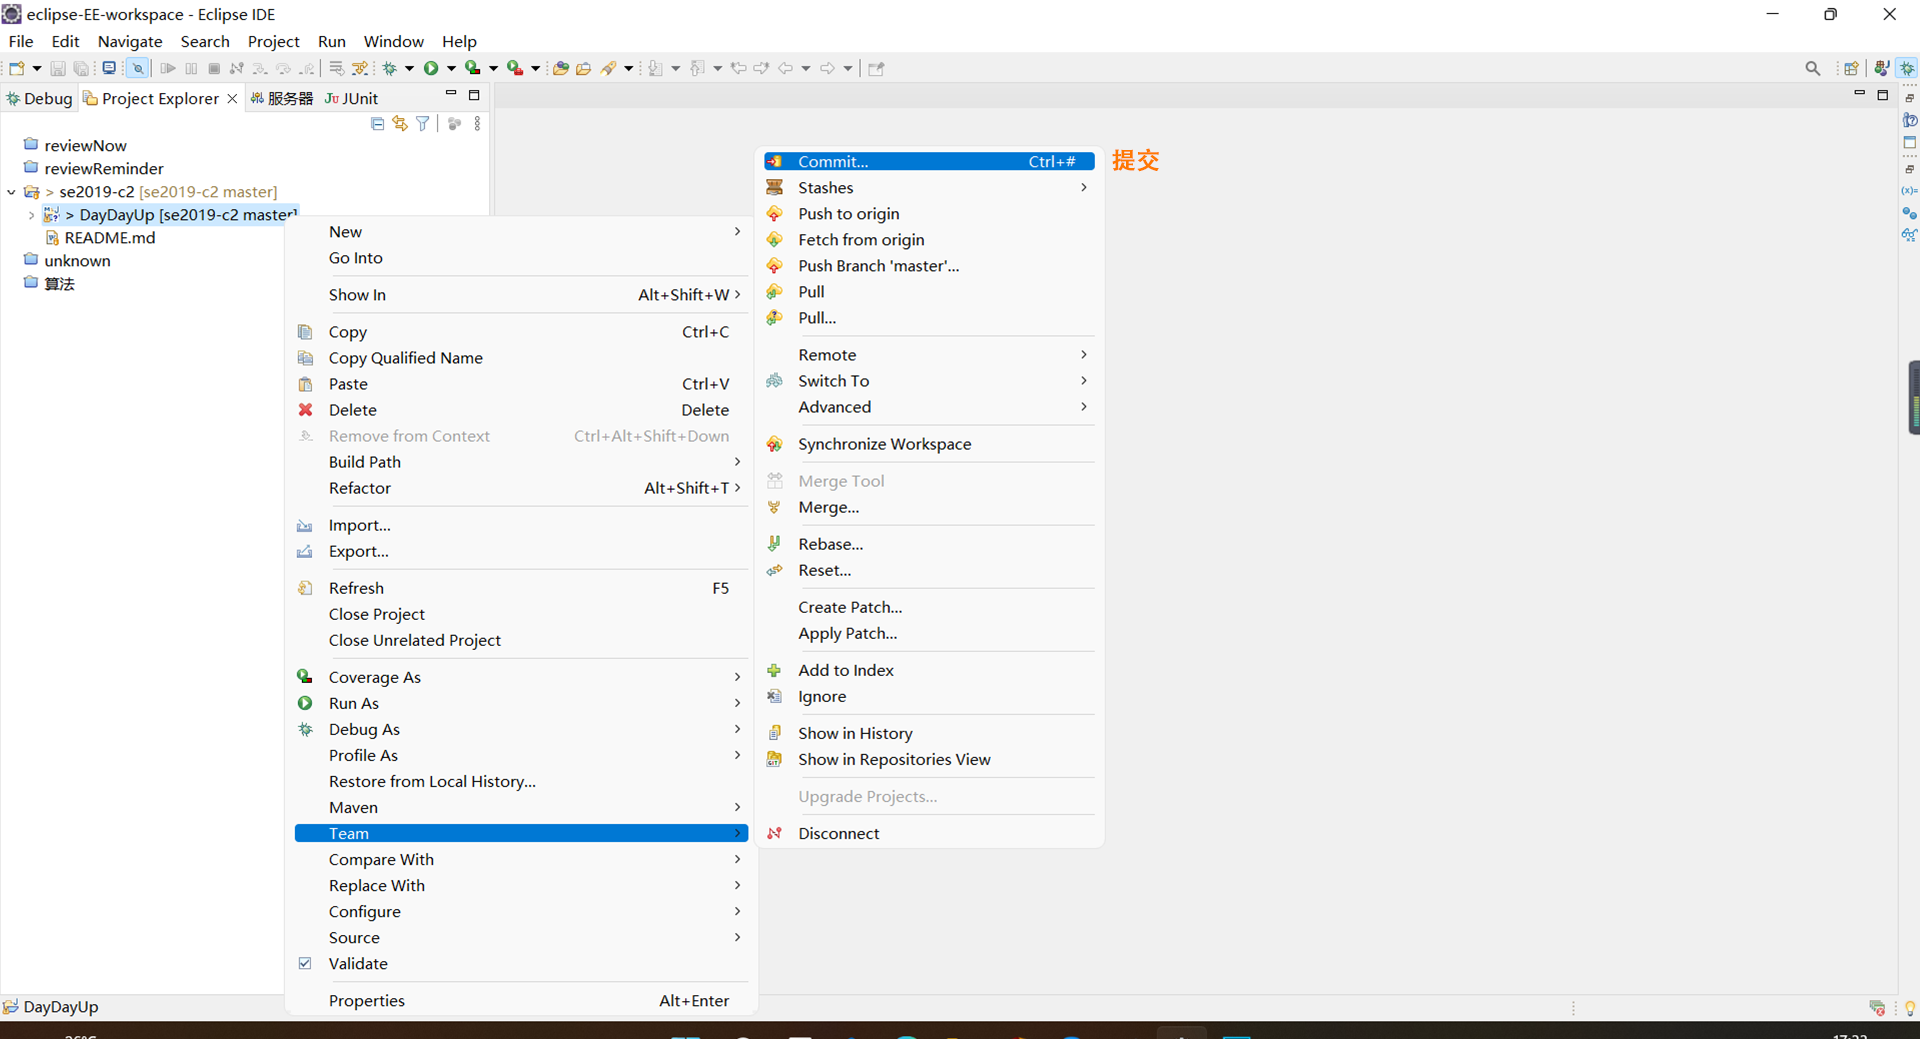
Task: Select Push to origin from the menu
Action: pos(847,213)
